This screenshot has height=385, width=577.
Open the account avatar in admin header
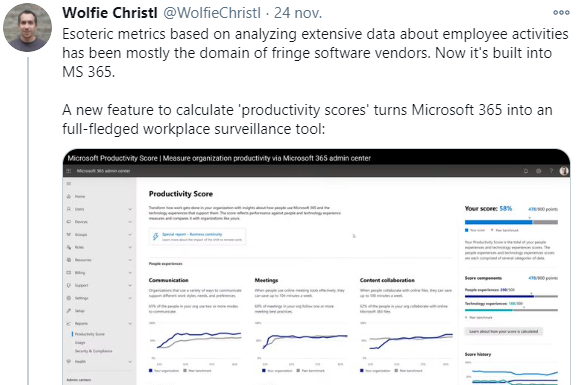564,171
